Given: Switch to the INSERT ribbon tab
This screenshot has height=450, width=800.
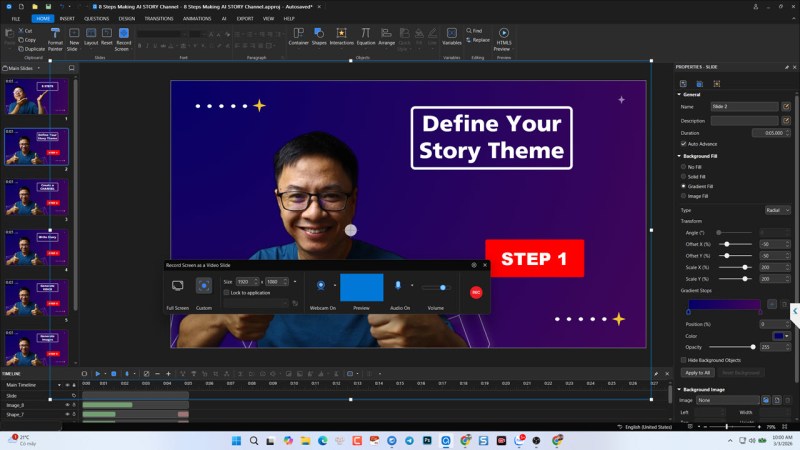Looking at the screenshot, I should 67,18.
